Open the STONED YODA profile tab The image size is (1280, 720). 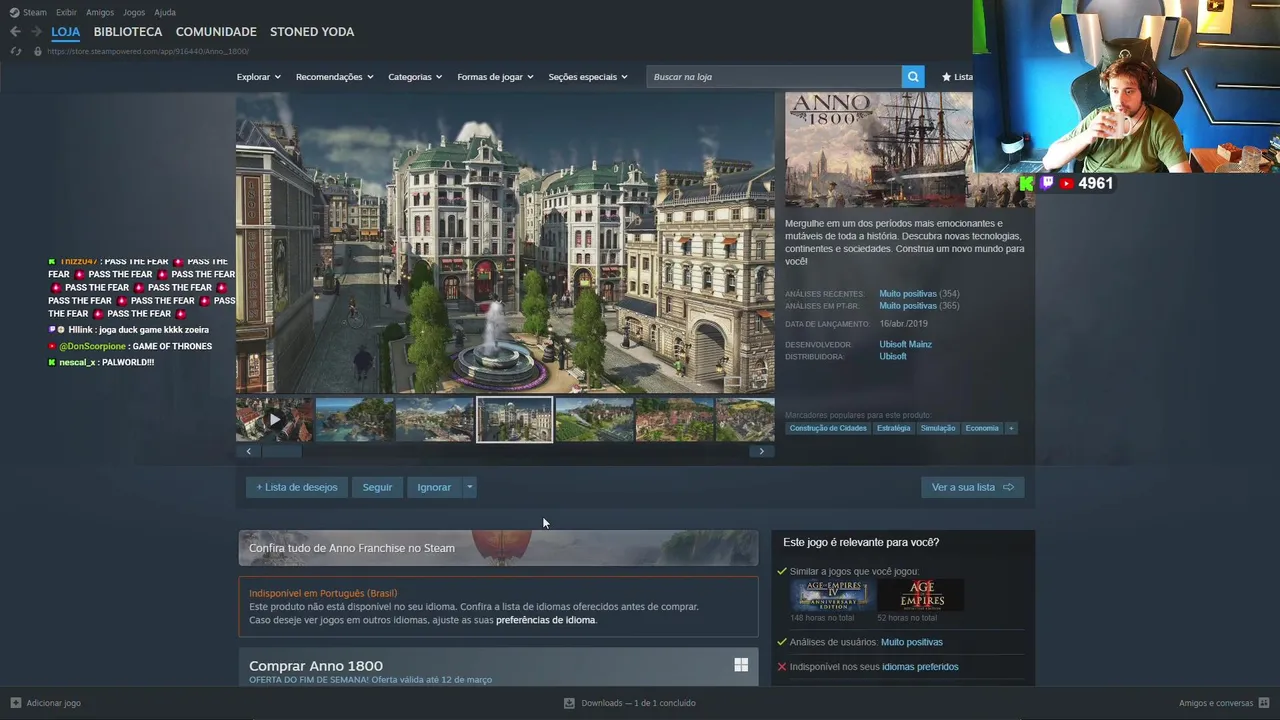coord(312,32)
